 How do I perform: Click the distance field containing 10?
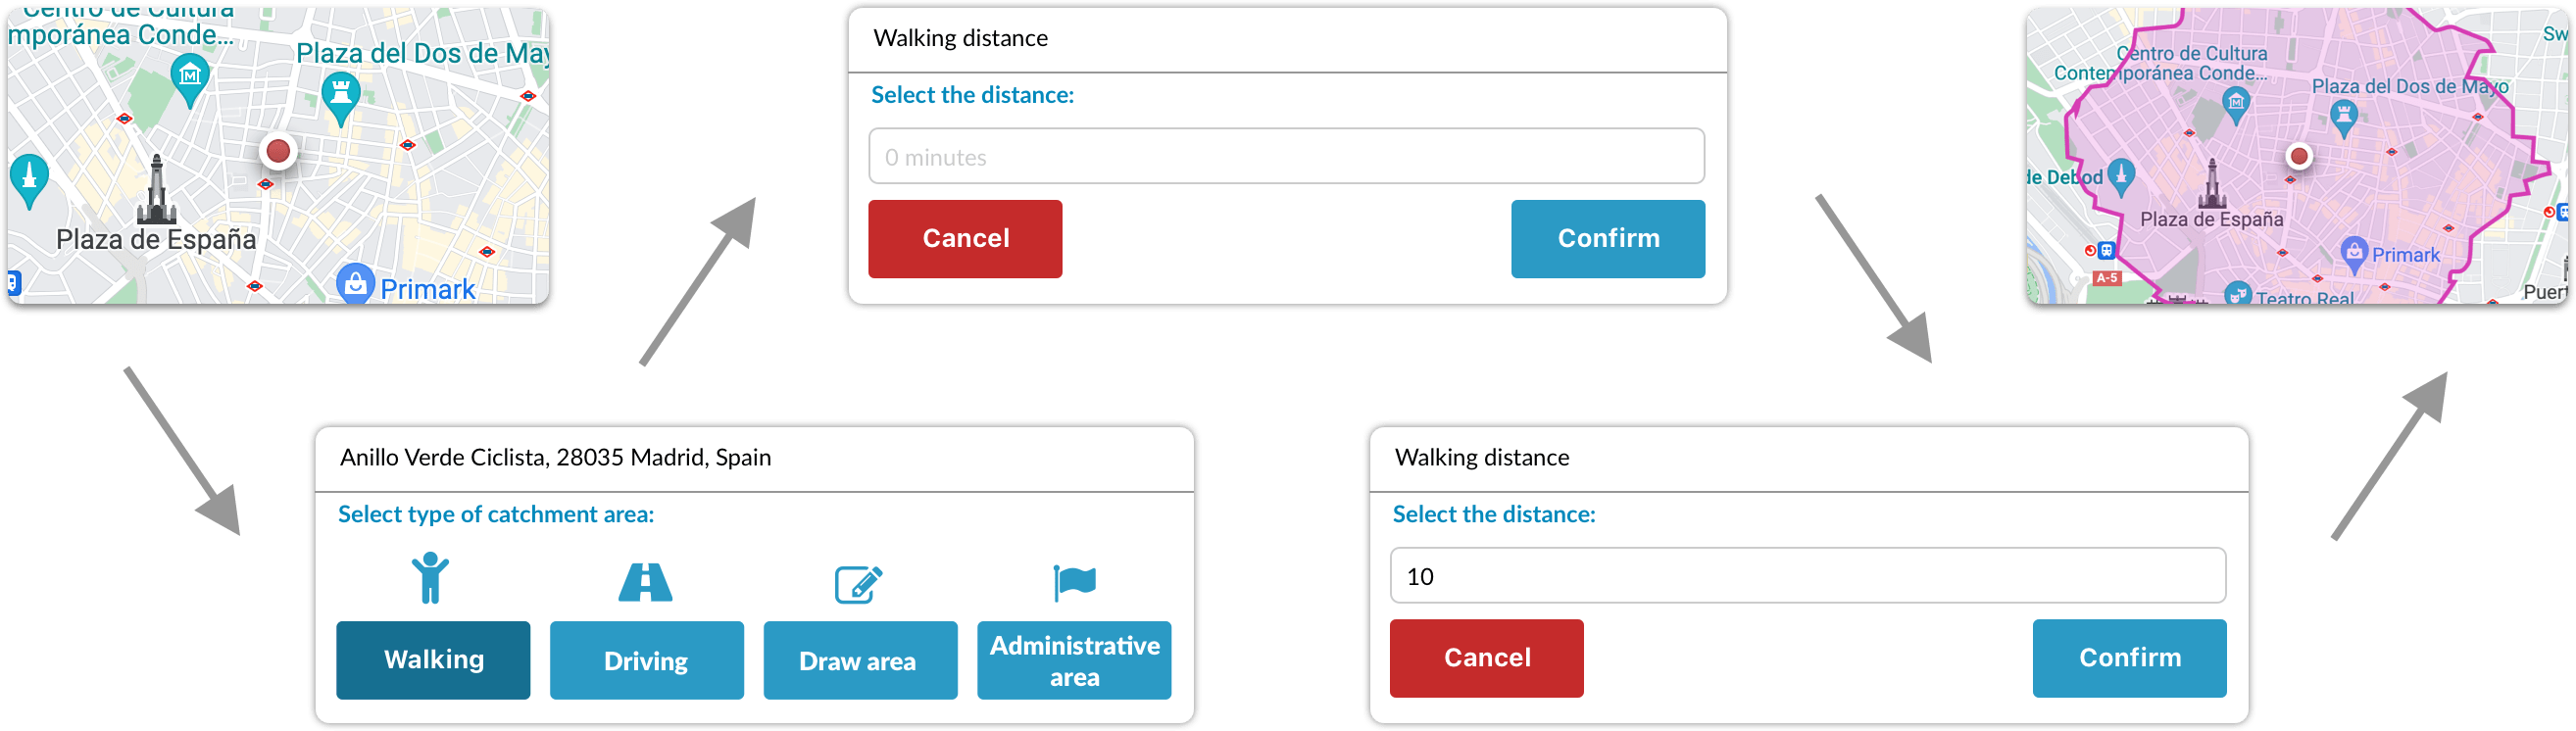[x=1807, y=575]
